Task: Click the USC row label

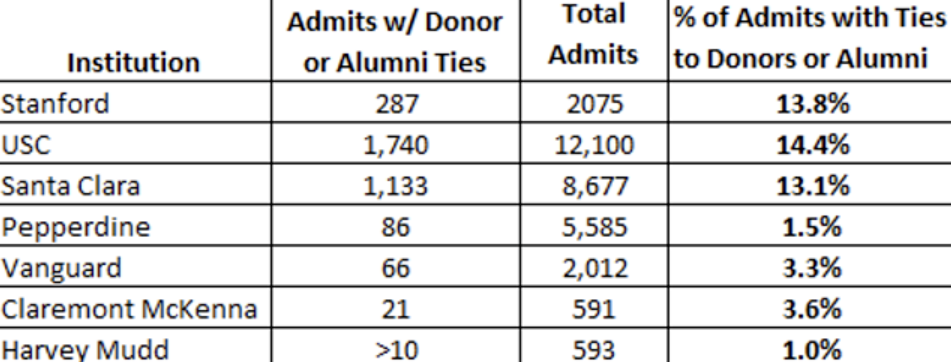Action: pyautogui.click(x=135, y=144)
